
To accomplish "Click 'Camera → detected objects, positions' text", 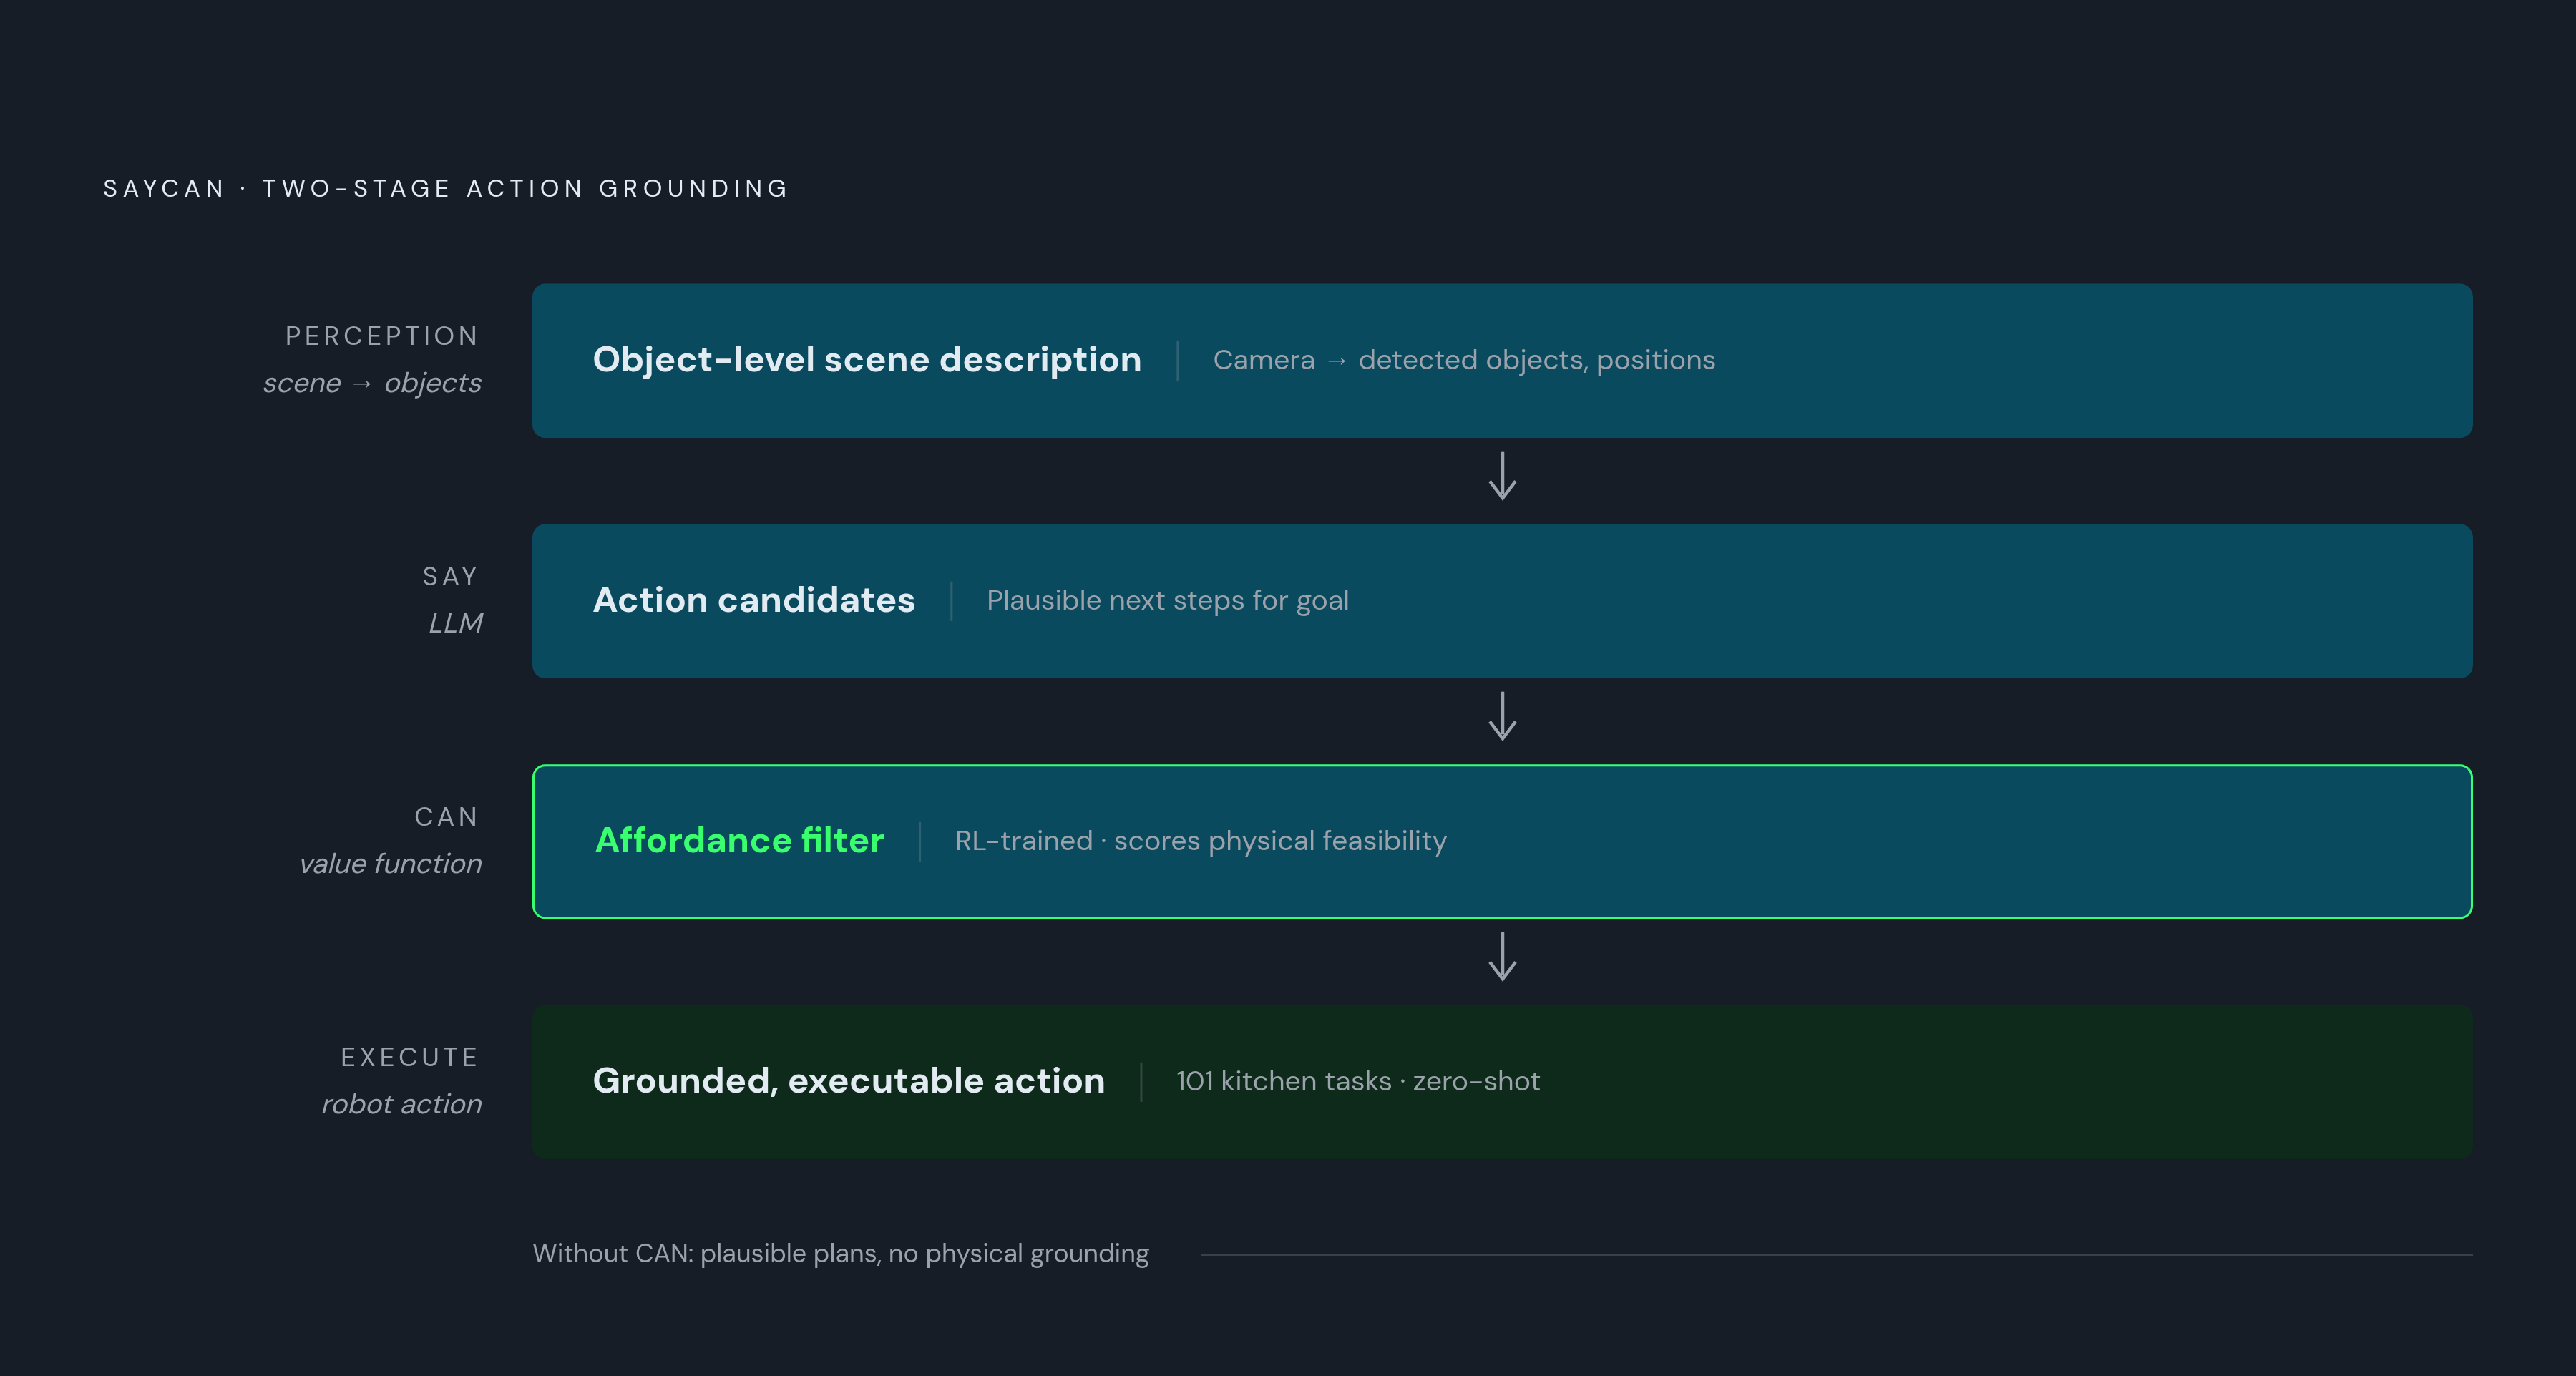I will (x=1464, y=360).
